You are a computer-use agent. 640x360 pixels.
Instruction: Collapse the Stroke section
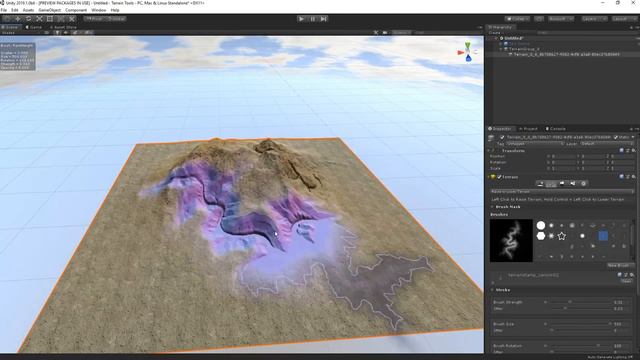[x=492, y=290]
